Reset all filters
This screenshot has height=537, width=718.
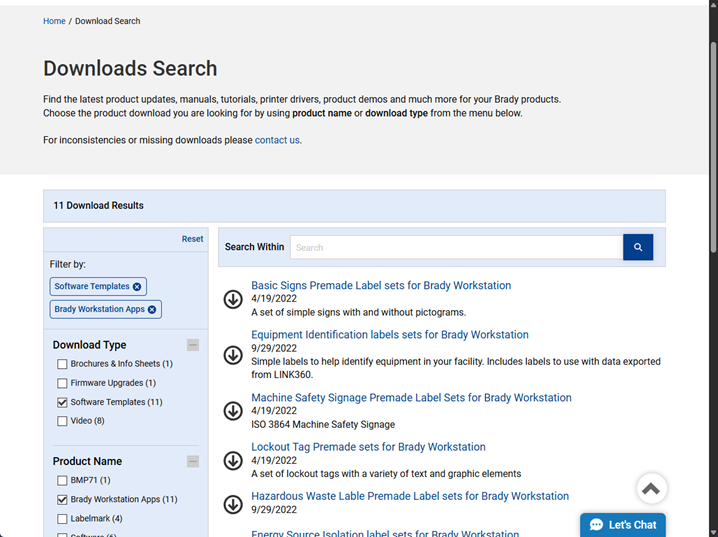pyautogui.click(x=192, y=239)
